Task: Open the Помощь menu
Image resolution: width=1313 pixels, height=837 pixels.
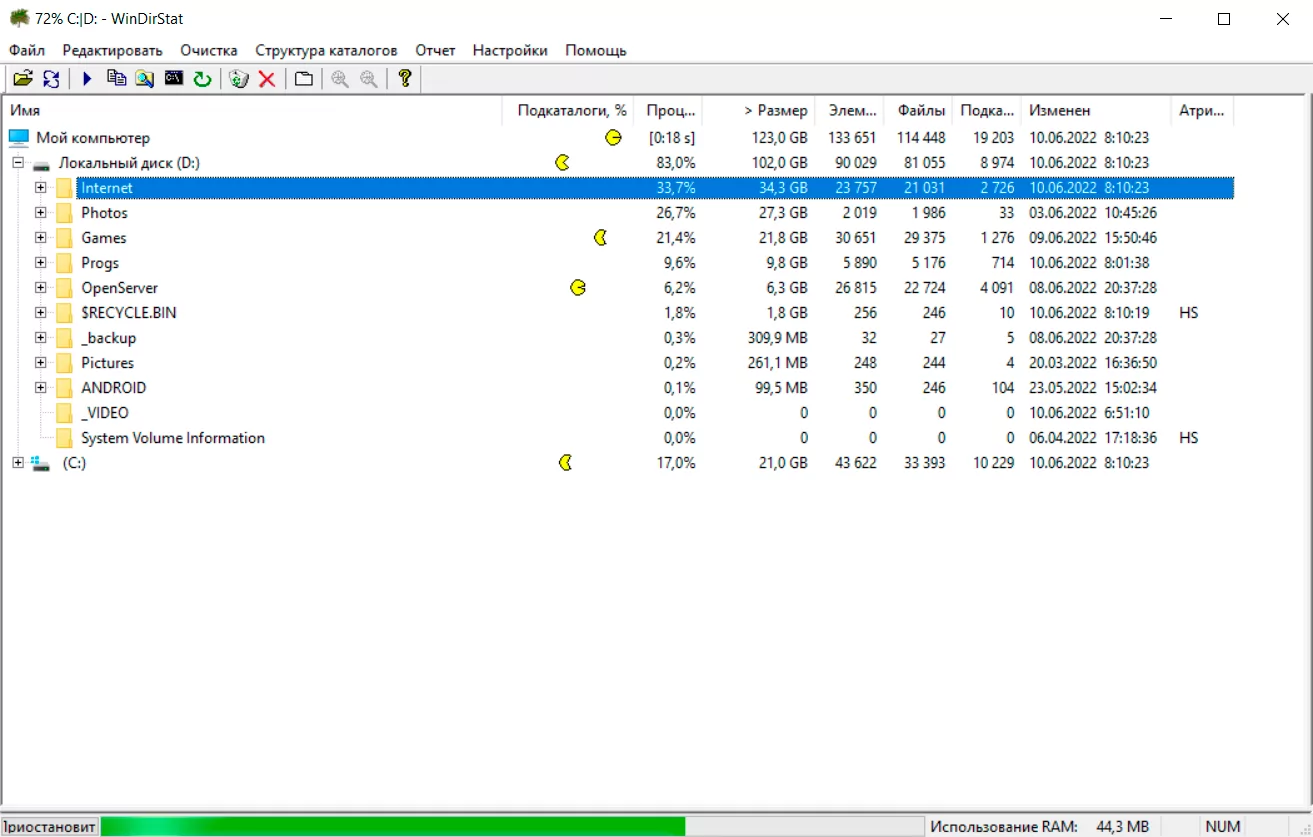Action: tap(596, 50)
